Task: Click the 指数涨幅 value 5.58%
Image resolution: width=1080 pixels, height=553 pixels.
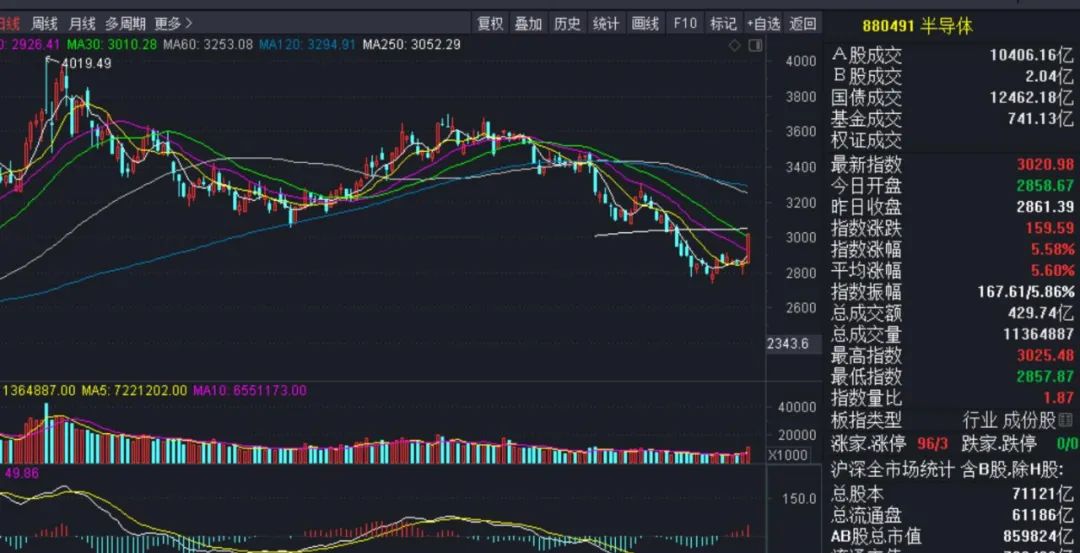Action: tap(1052, 249)
